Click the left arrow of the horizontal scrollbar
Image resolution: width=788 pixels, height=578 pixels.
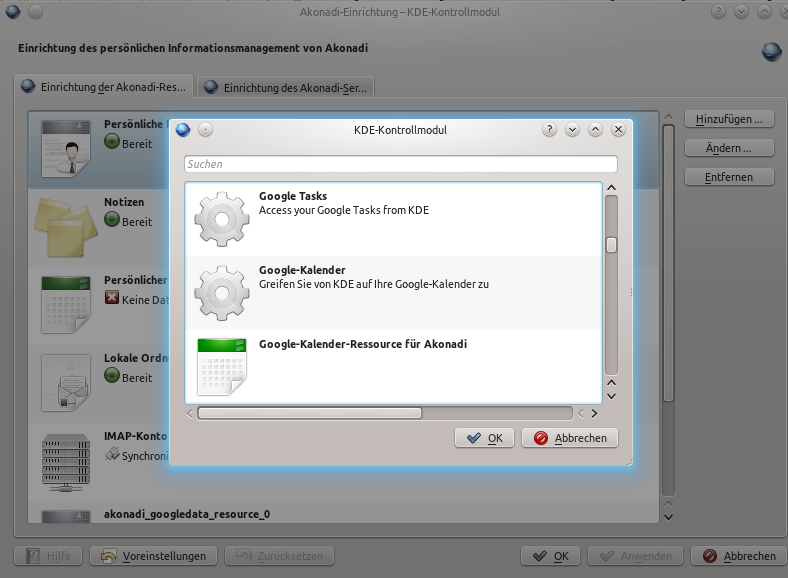click(x=189, y=414)
